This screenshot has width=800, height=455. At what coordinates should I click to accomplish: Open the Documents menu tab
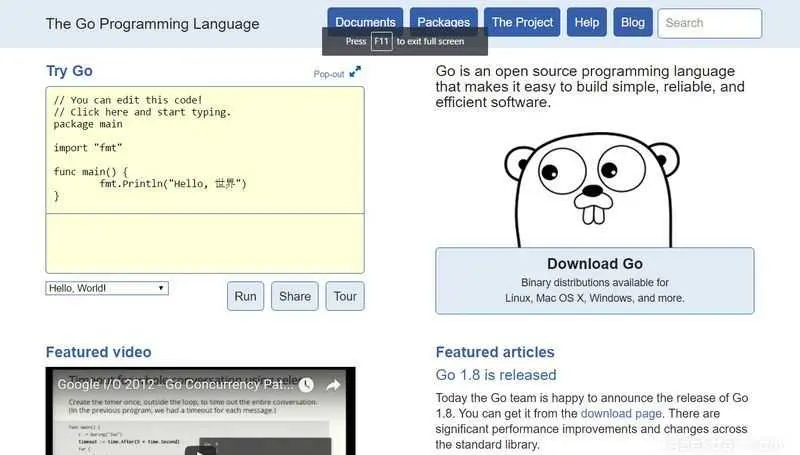[365, 22]
